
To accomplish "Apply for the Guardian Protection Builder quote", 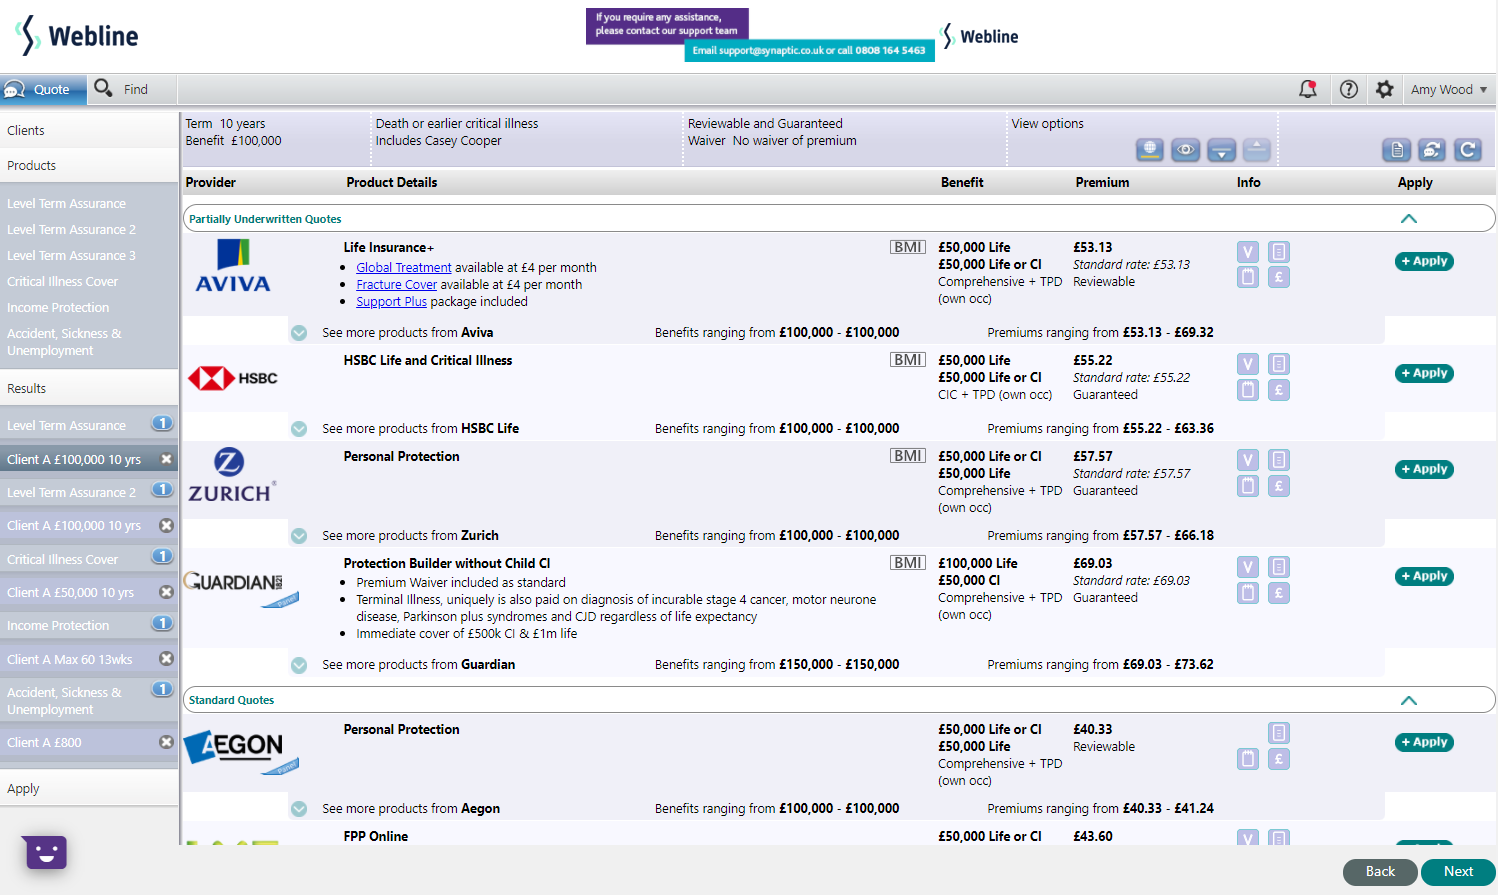I will tap(1424, 576).
